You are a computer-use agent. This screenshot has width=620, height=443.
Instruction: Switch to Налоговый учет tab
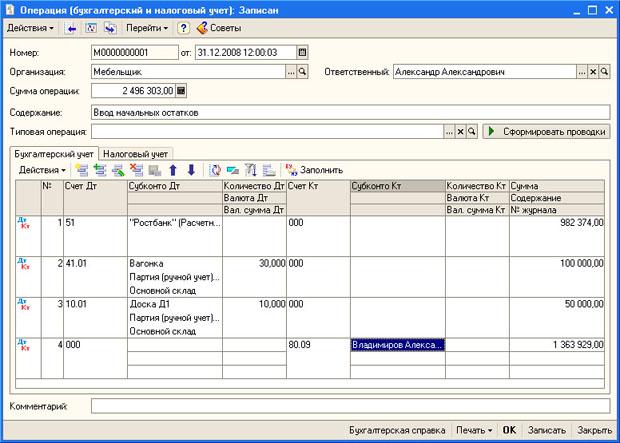136,154
